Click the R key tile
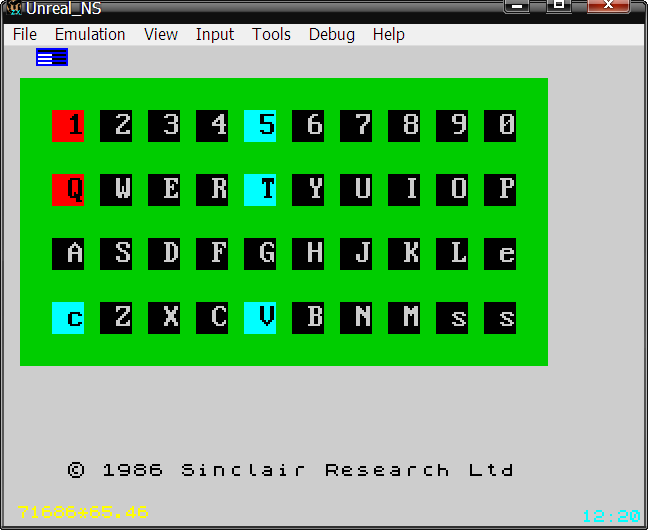Image resolution: width=648 pixels, height=530 pixels. coord(212,190)
